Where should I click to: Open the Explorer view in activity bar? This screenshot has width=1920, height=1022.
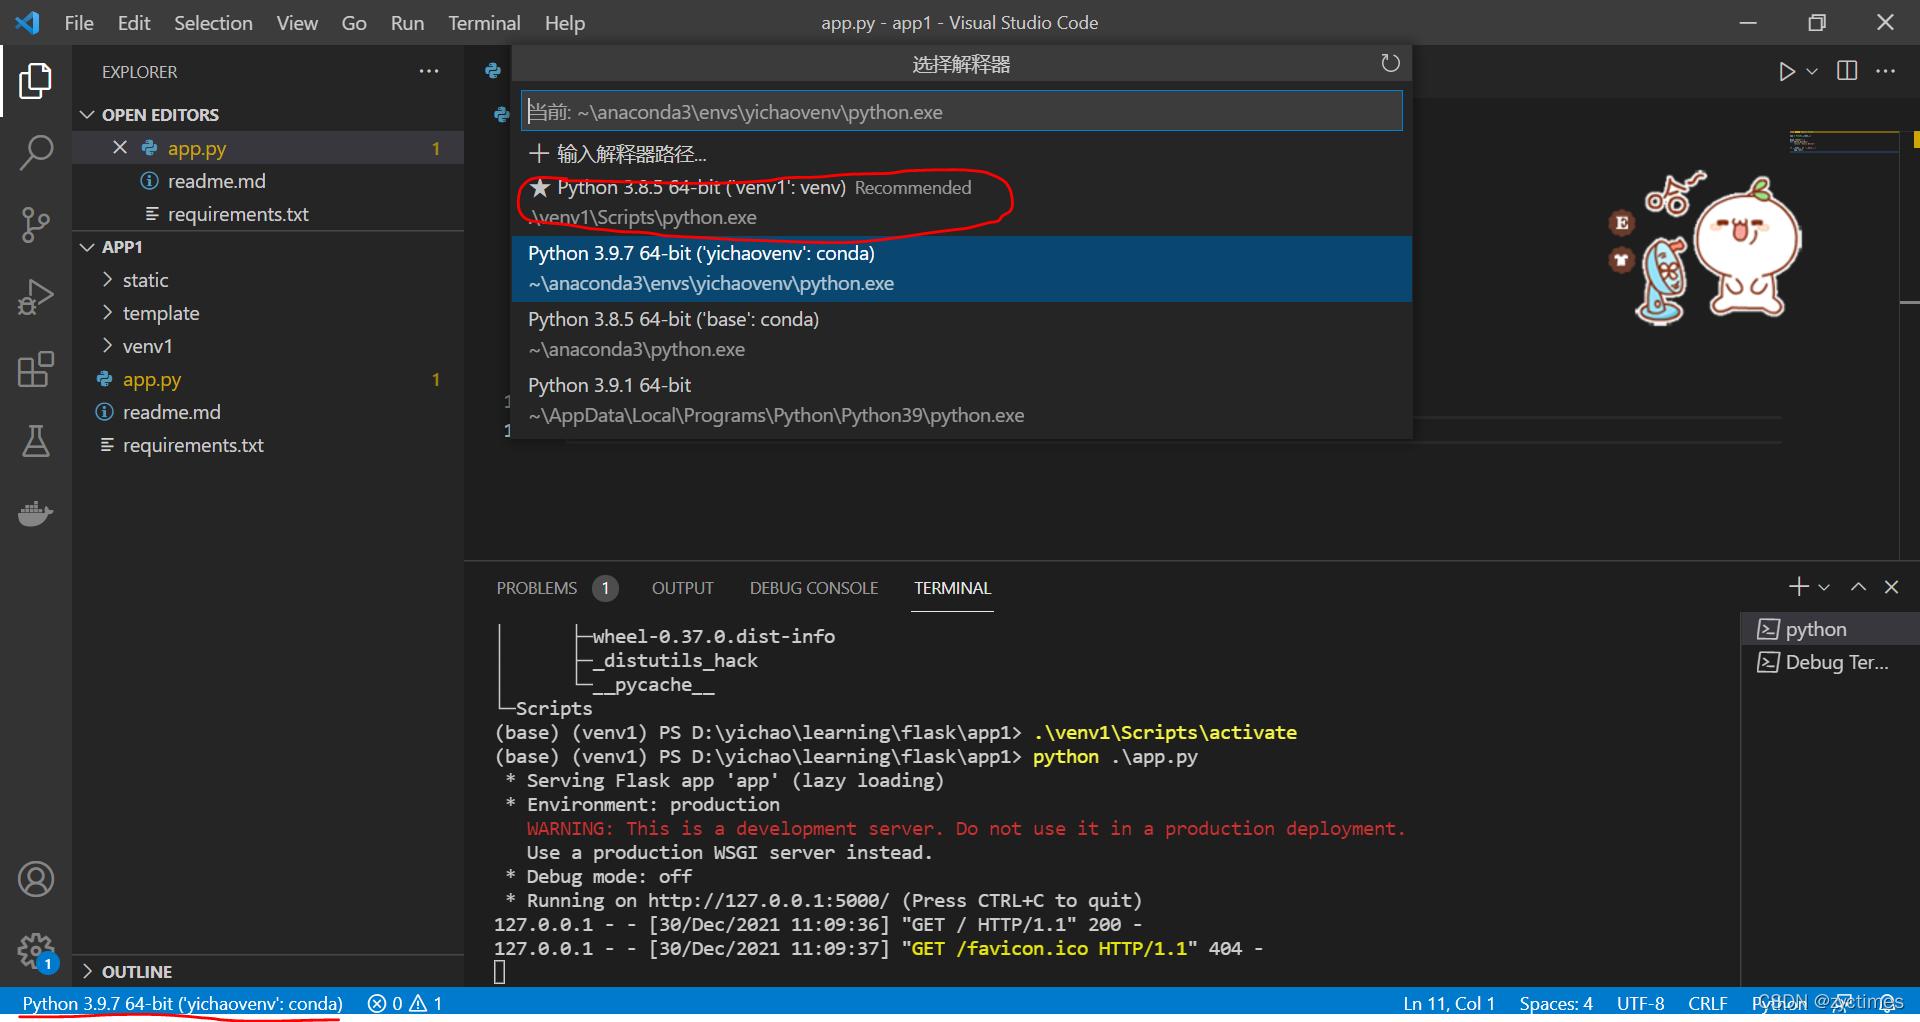coord(35,81)
